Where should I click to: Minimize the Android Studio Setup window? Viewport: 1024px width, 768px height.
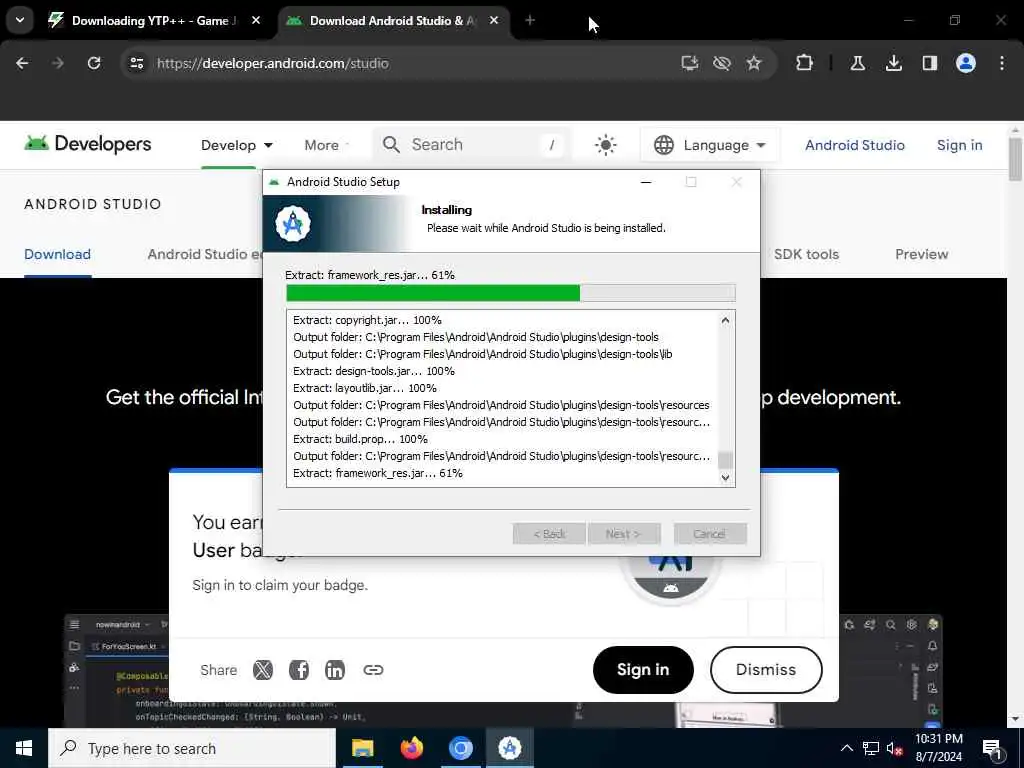646,182
